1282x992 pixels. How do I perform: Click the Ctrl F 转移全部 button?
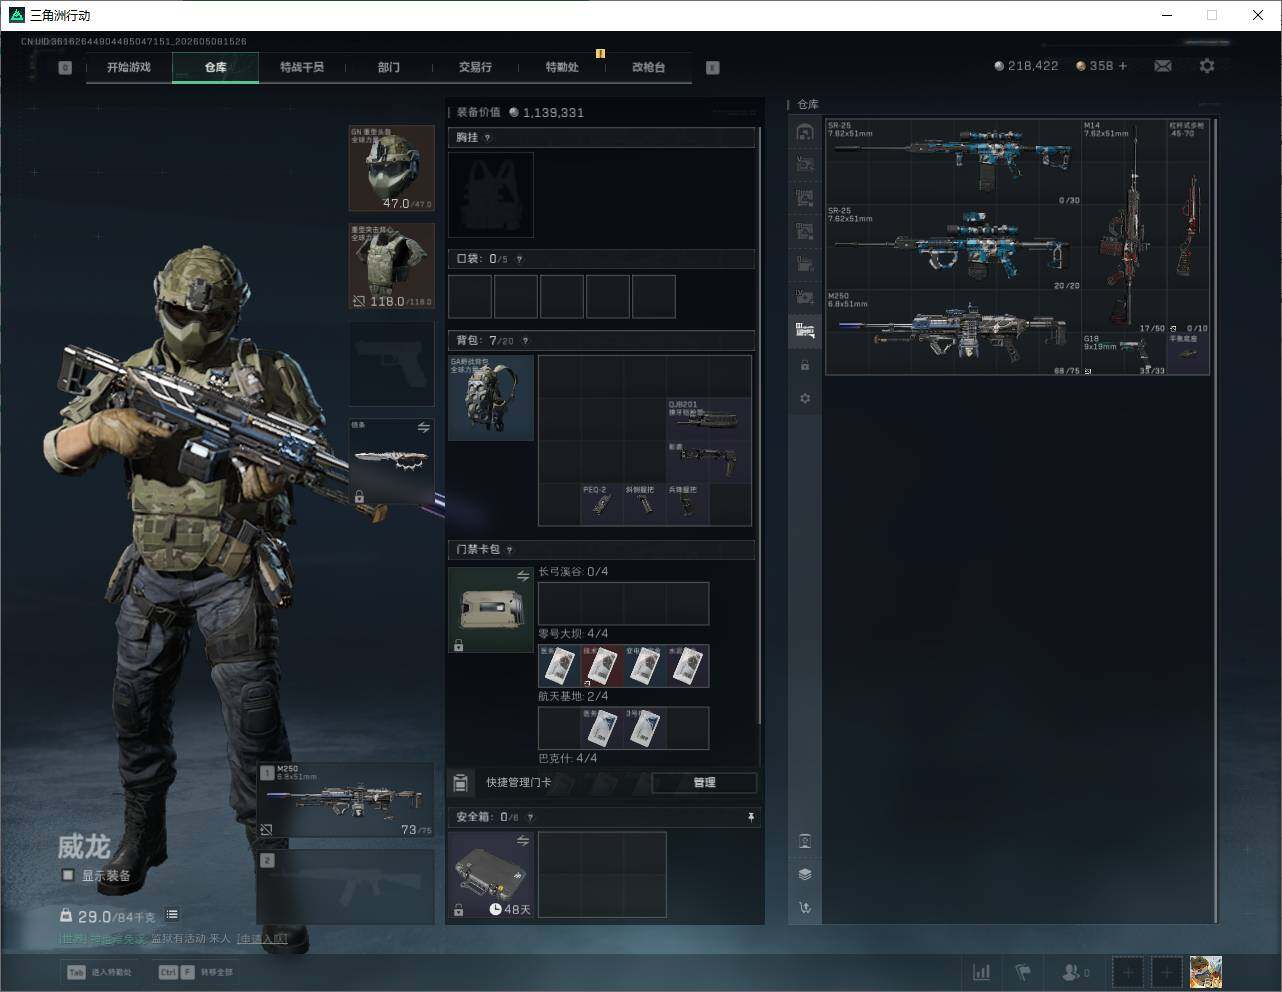coord(195,972)
